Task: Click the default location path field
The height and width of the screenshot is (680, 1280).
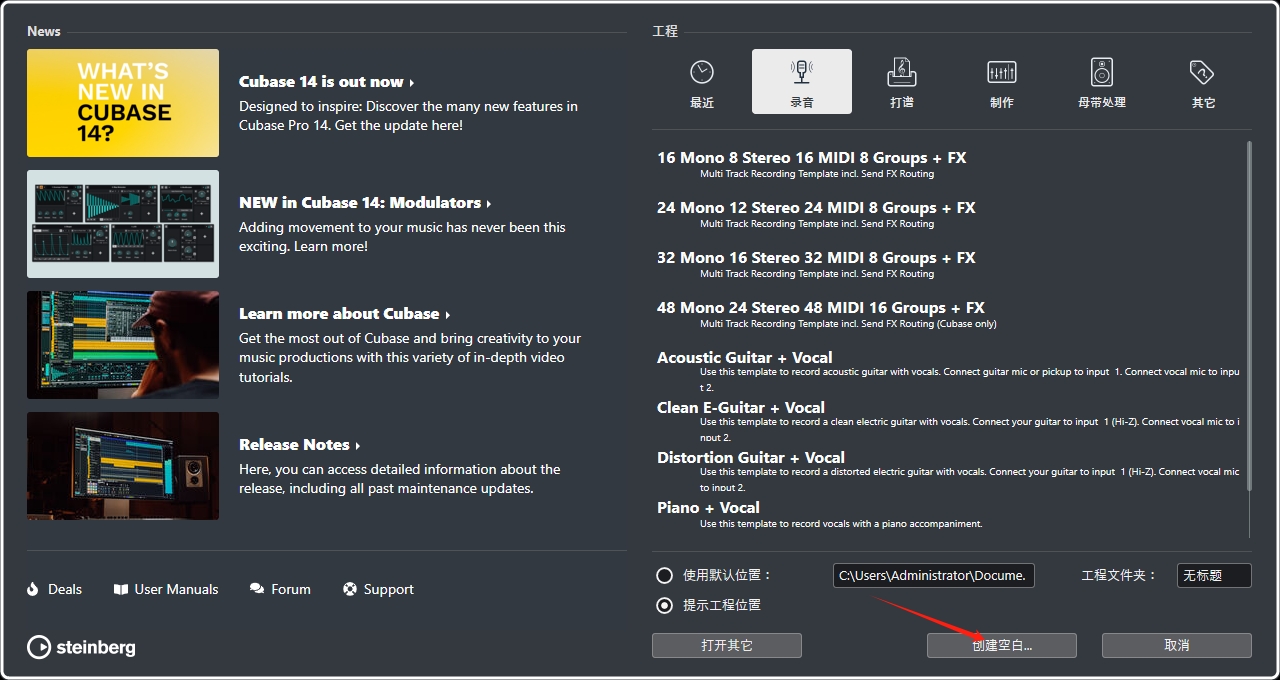Action: click(x=933, y=575)
